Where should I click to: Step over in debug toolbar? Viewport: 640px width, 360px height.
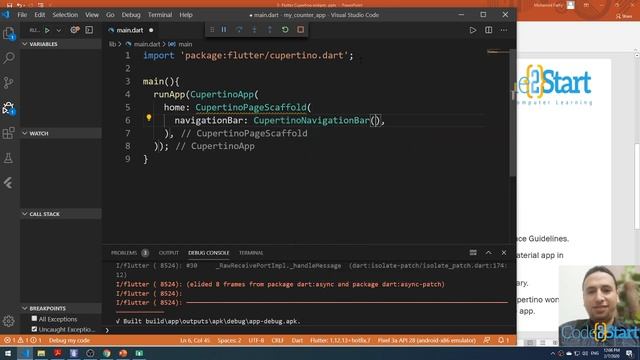(x=239, y=30)
